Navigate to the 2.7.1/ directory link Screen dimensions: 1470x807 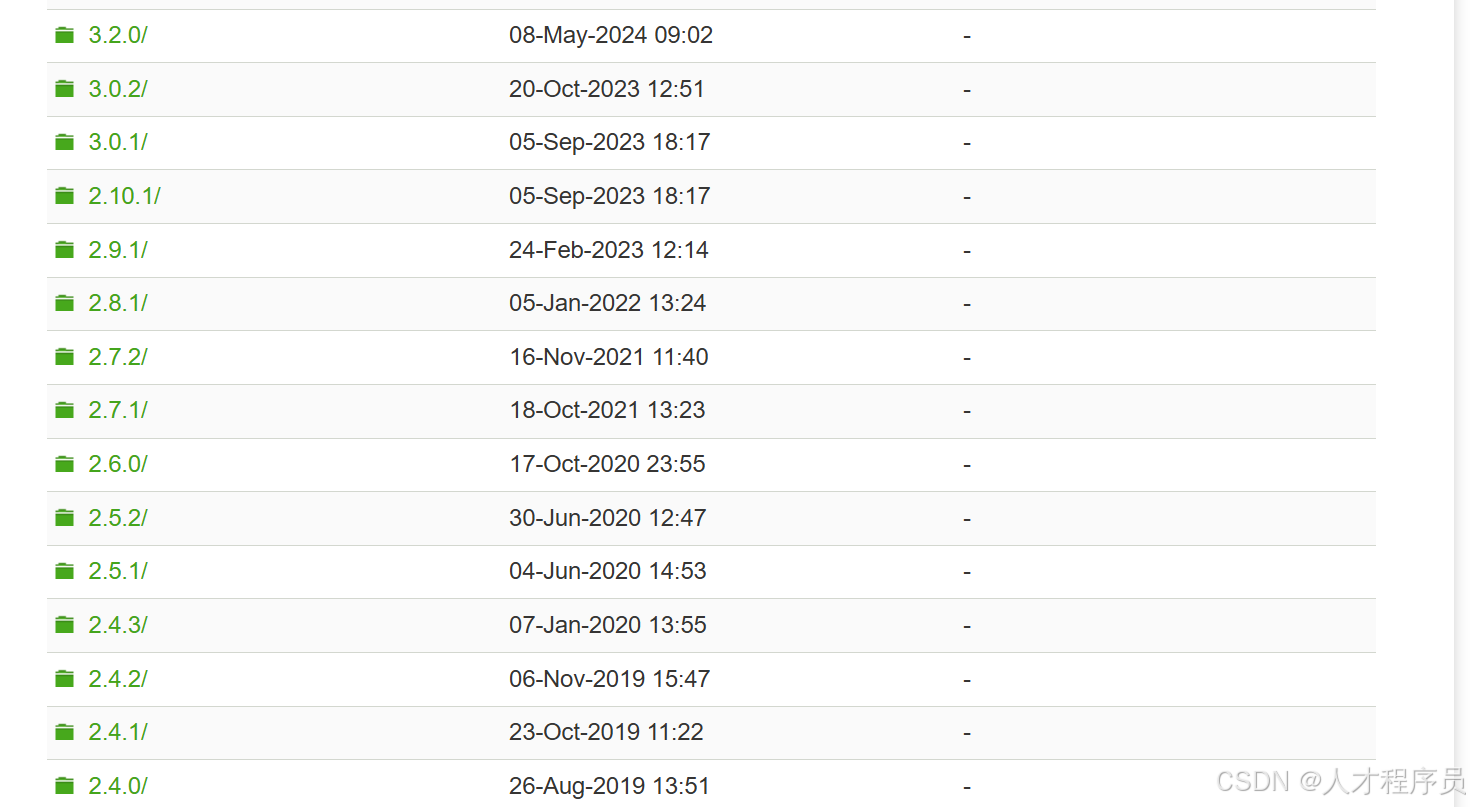pyautogui.click(x=118, y=410)
